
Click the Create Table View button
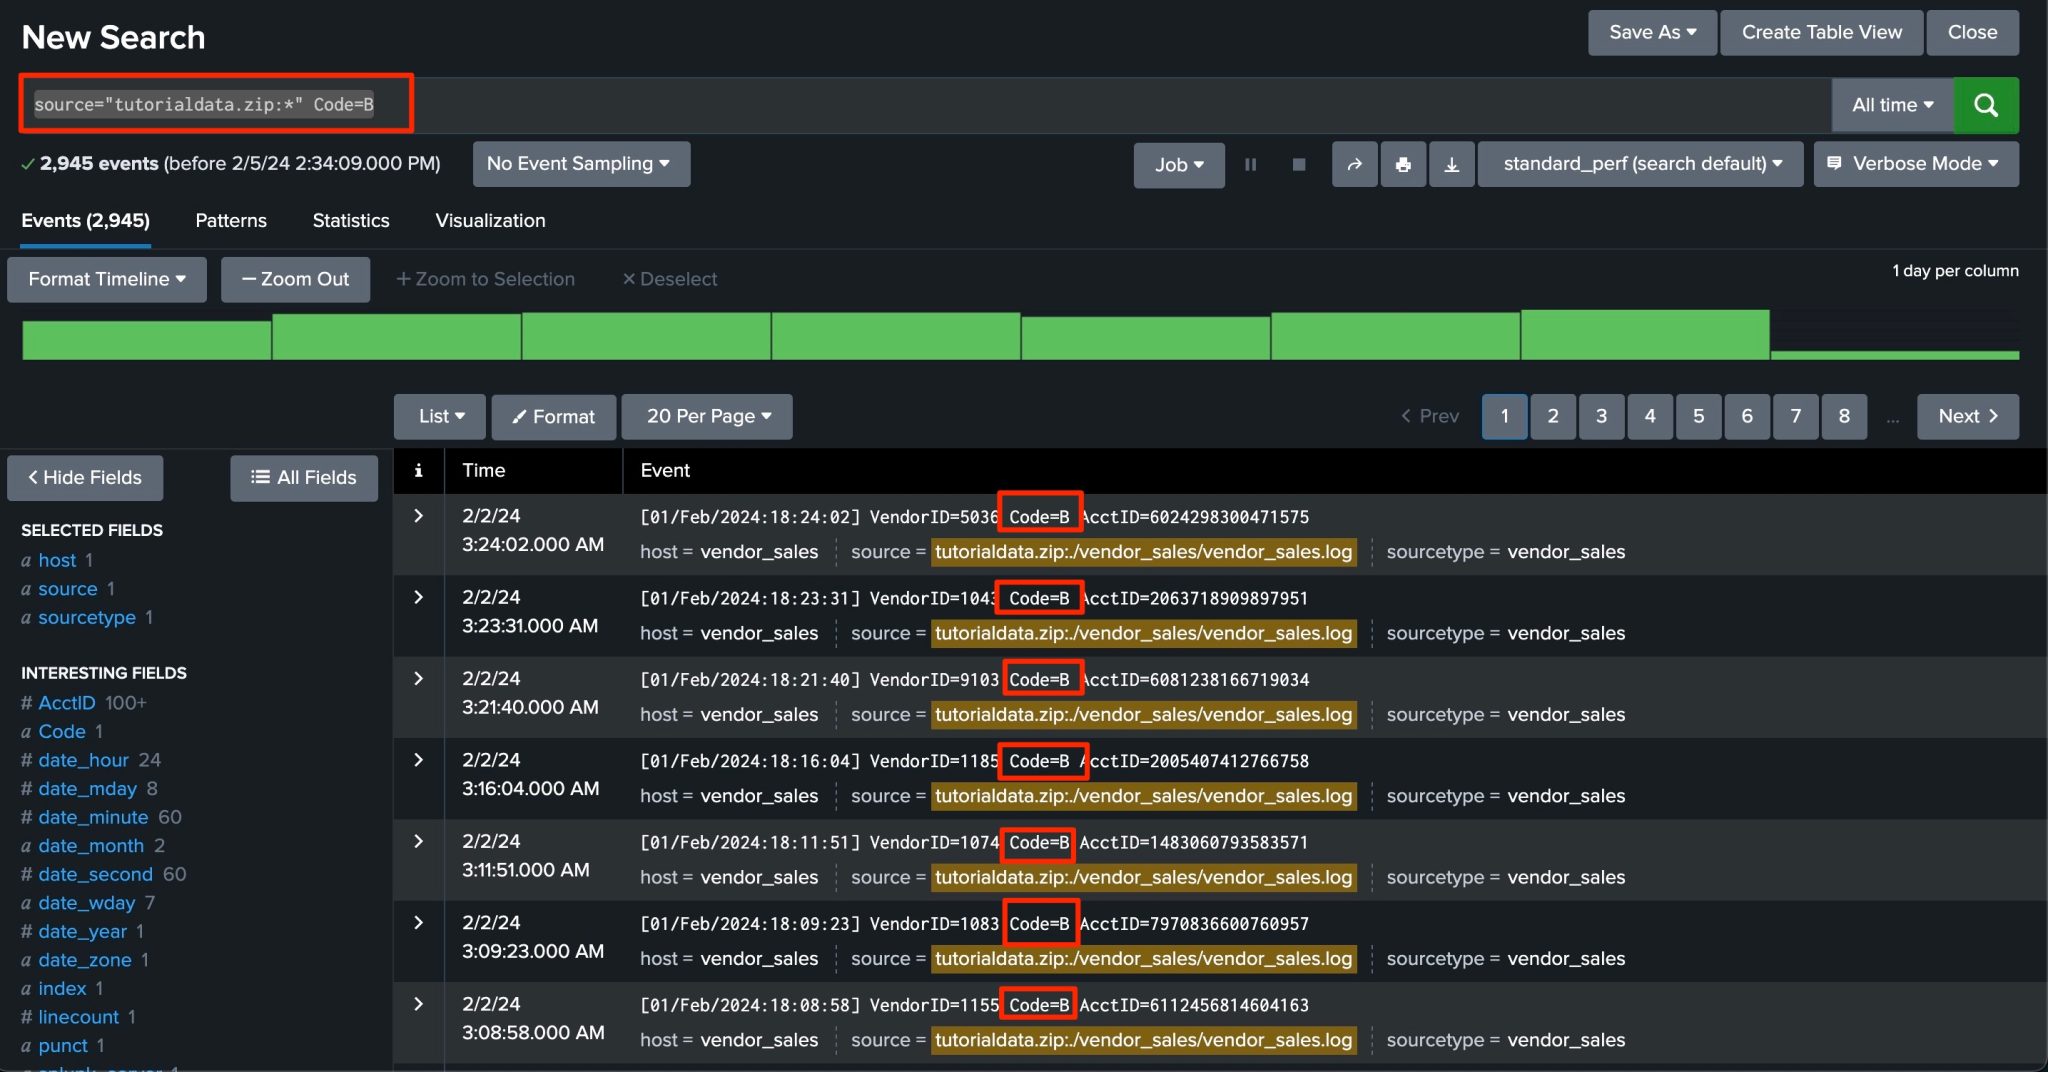(x=1820, y=32)
